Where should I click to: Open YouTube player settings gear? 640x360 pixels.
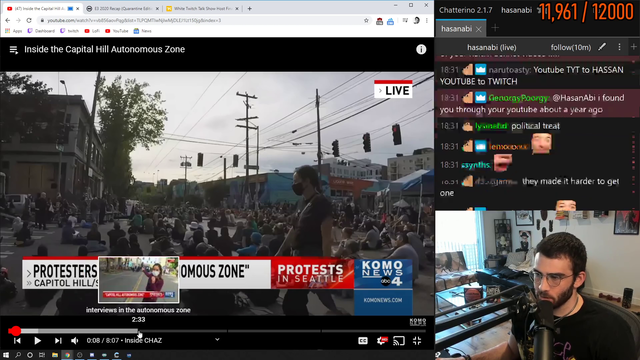tap(382, 340)
